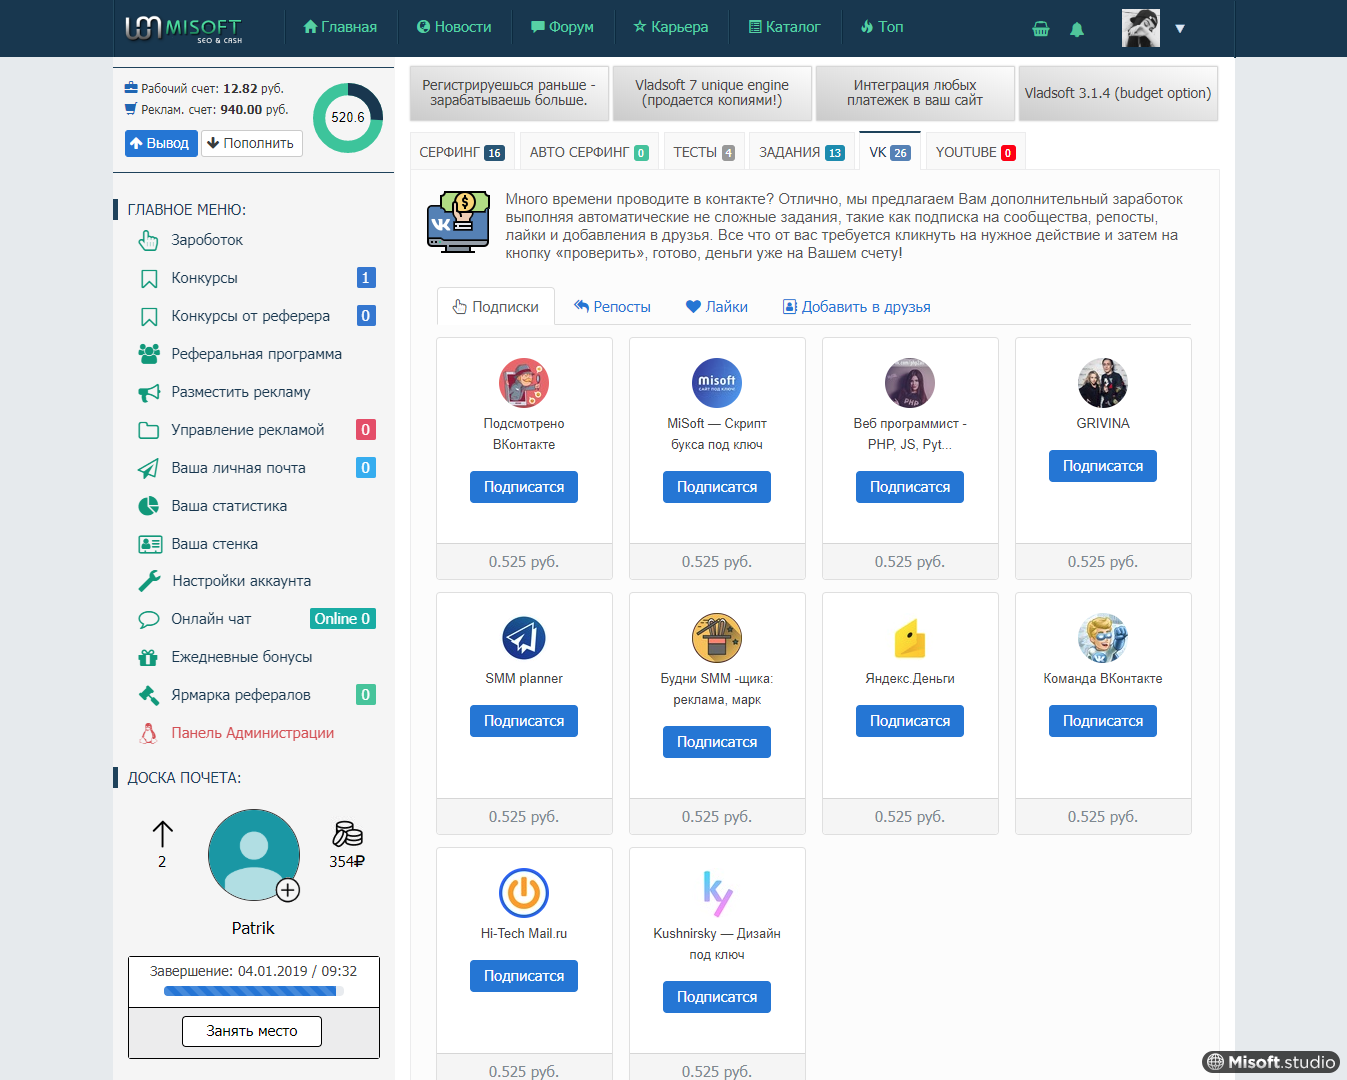1347x1080 pixels.
Task: Click Ваша стенка card icon
Action: [x=150, y=544]
